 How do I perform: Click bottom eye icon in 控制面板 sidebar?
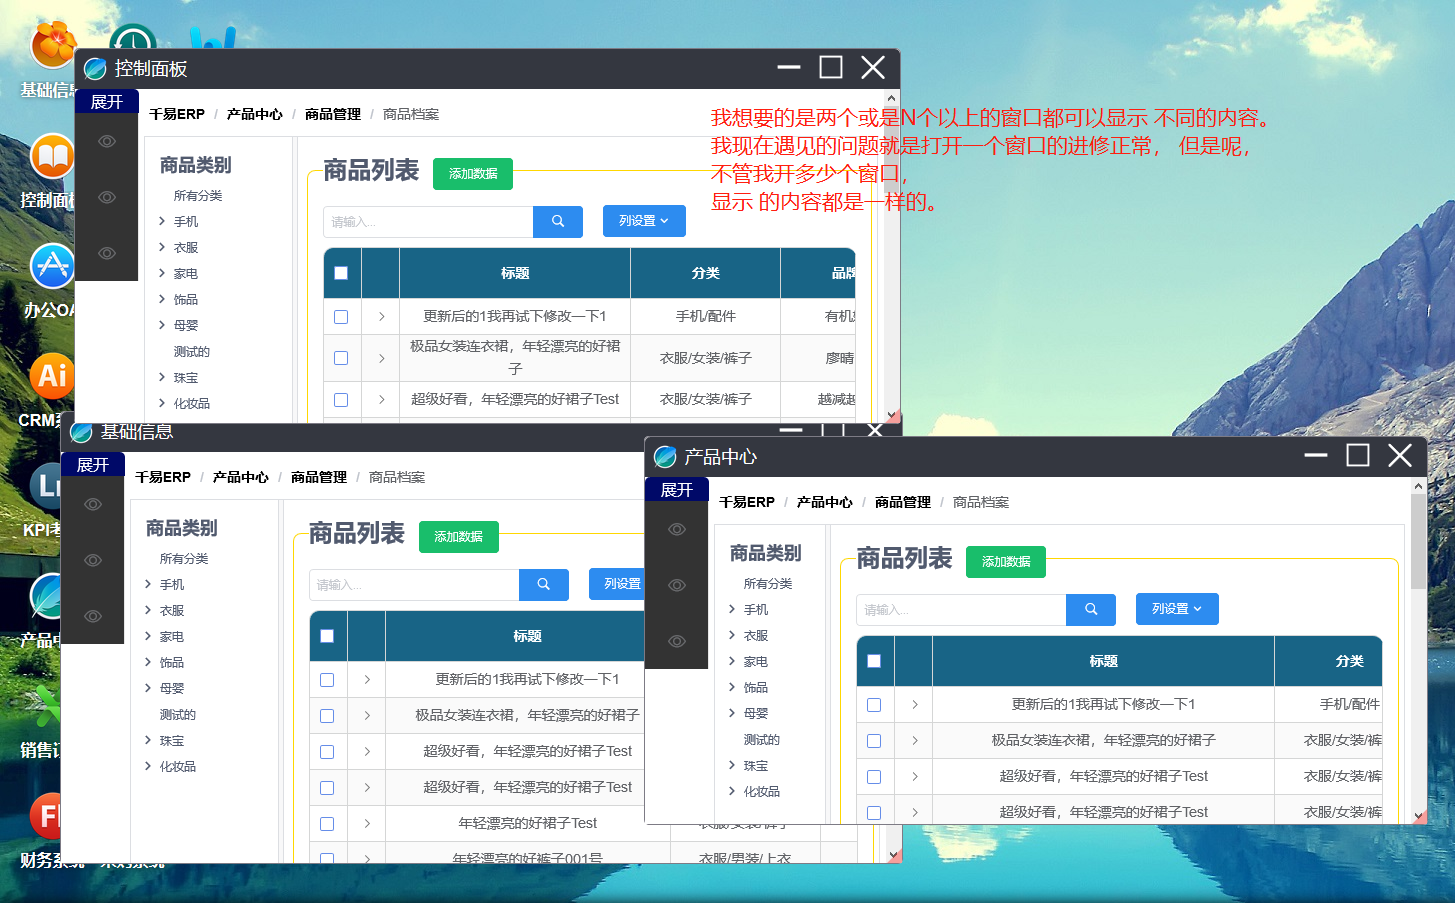coord(107,254)
